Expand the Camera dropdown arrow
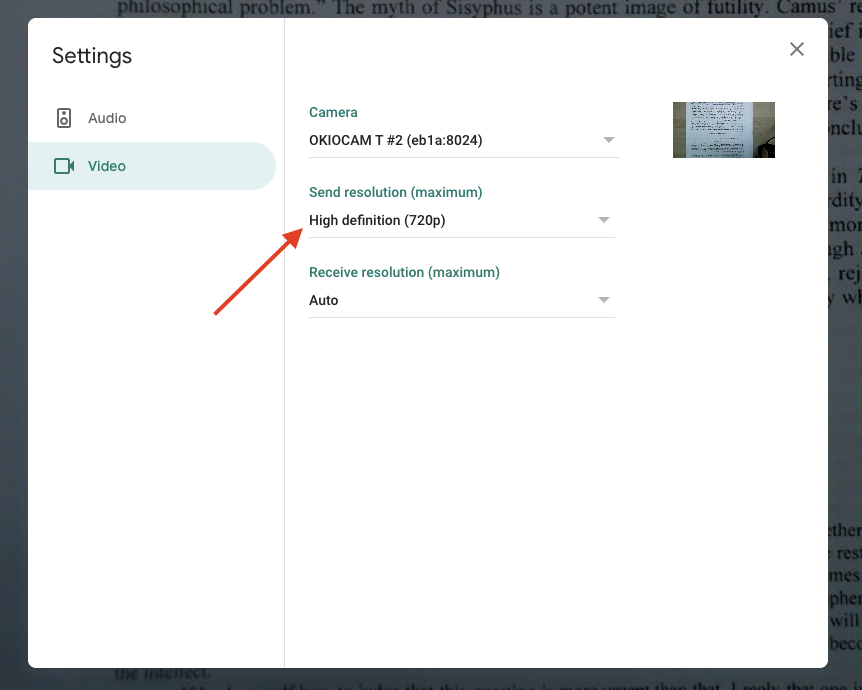The height and width of the screenshot is (690, 862). (x=608, y=140)
